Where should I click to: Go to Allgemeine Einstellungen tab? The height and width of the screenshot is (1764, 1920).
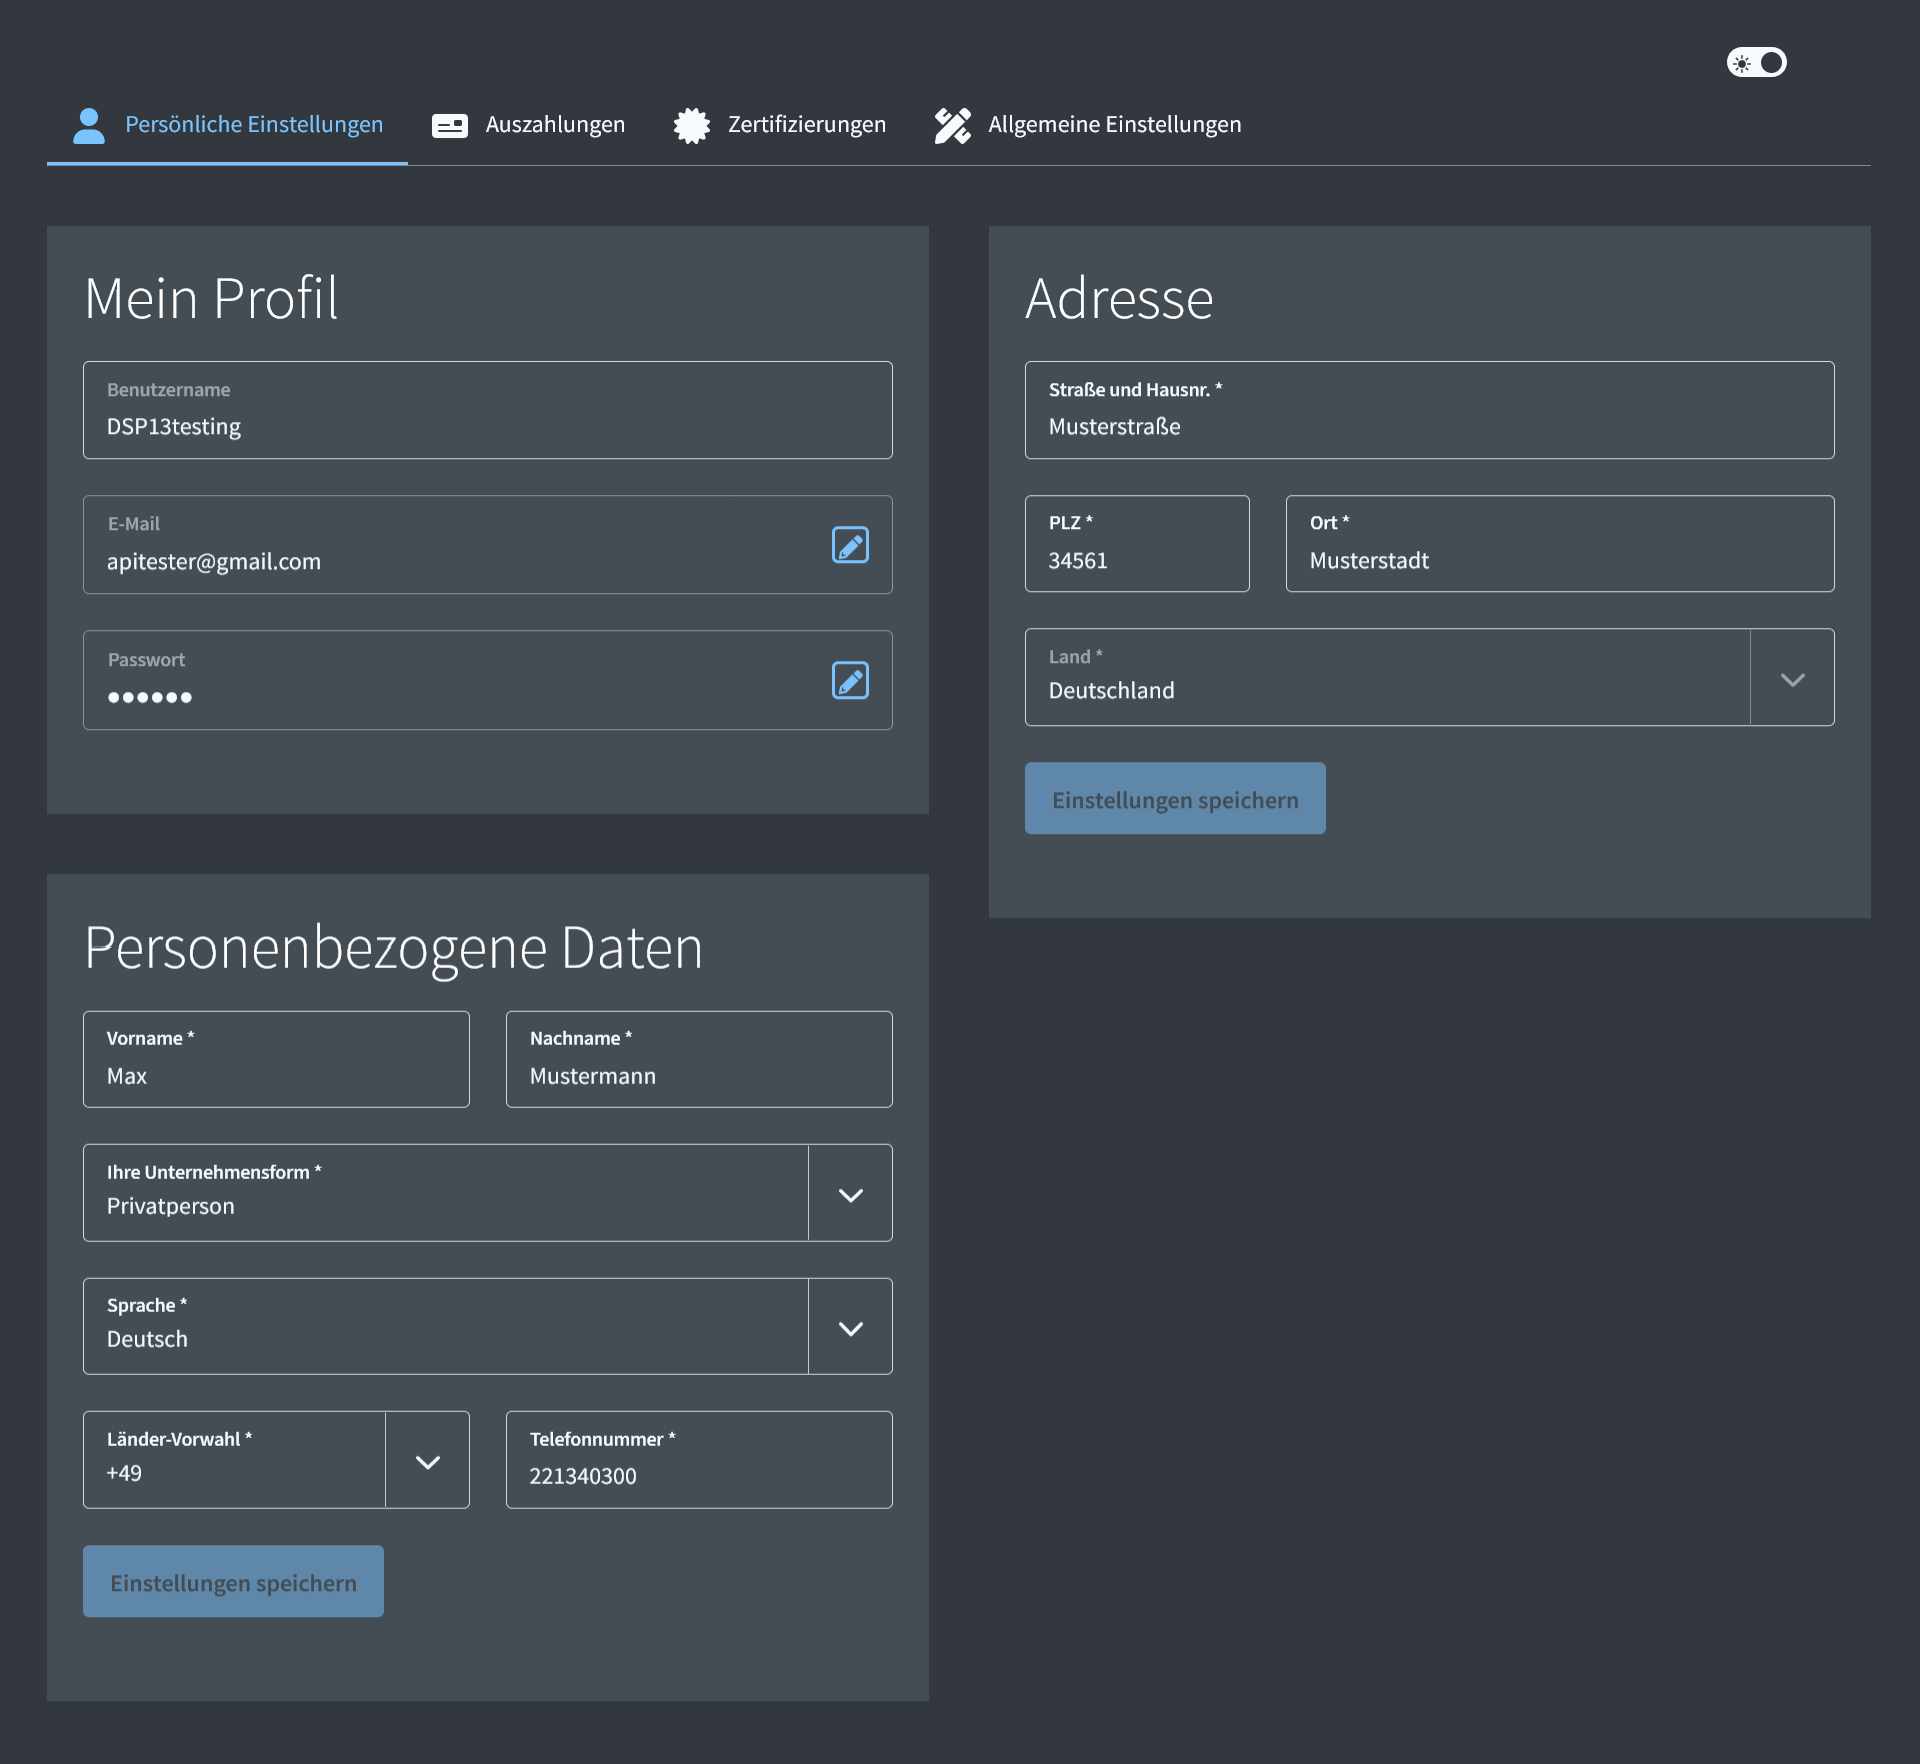1114,125
